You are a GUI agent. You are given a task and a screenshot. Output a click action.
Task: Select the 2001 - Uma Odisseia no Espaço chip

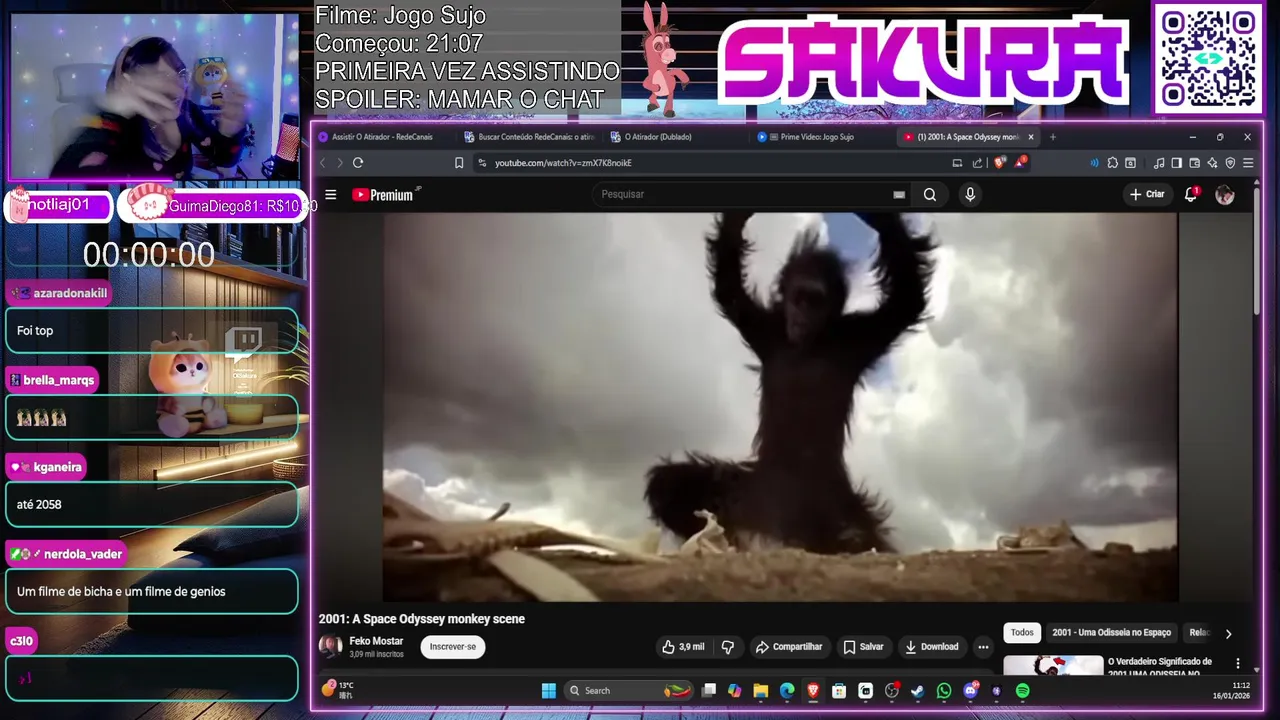(1111, 633)
